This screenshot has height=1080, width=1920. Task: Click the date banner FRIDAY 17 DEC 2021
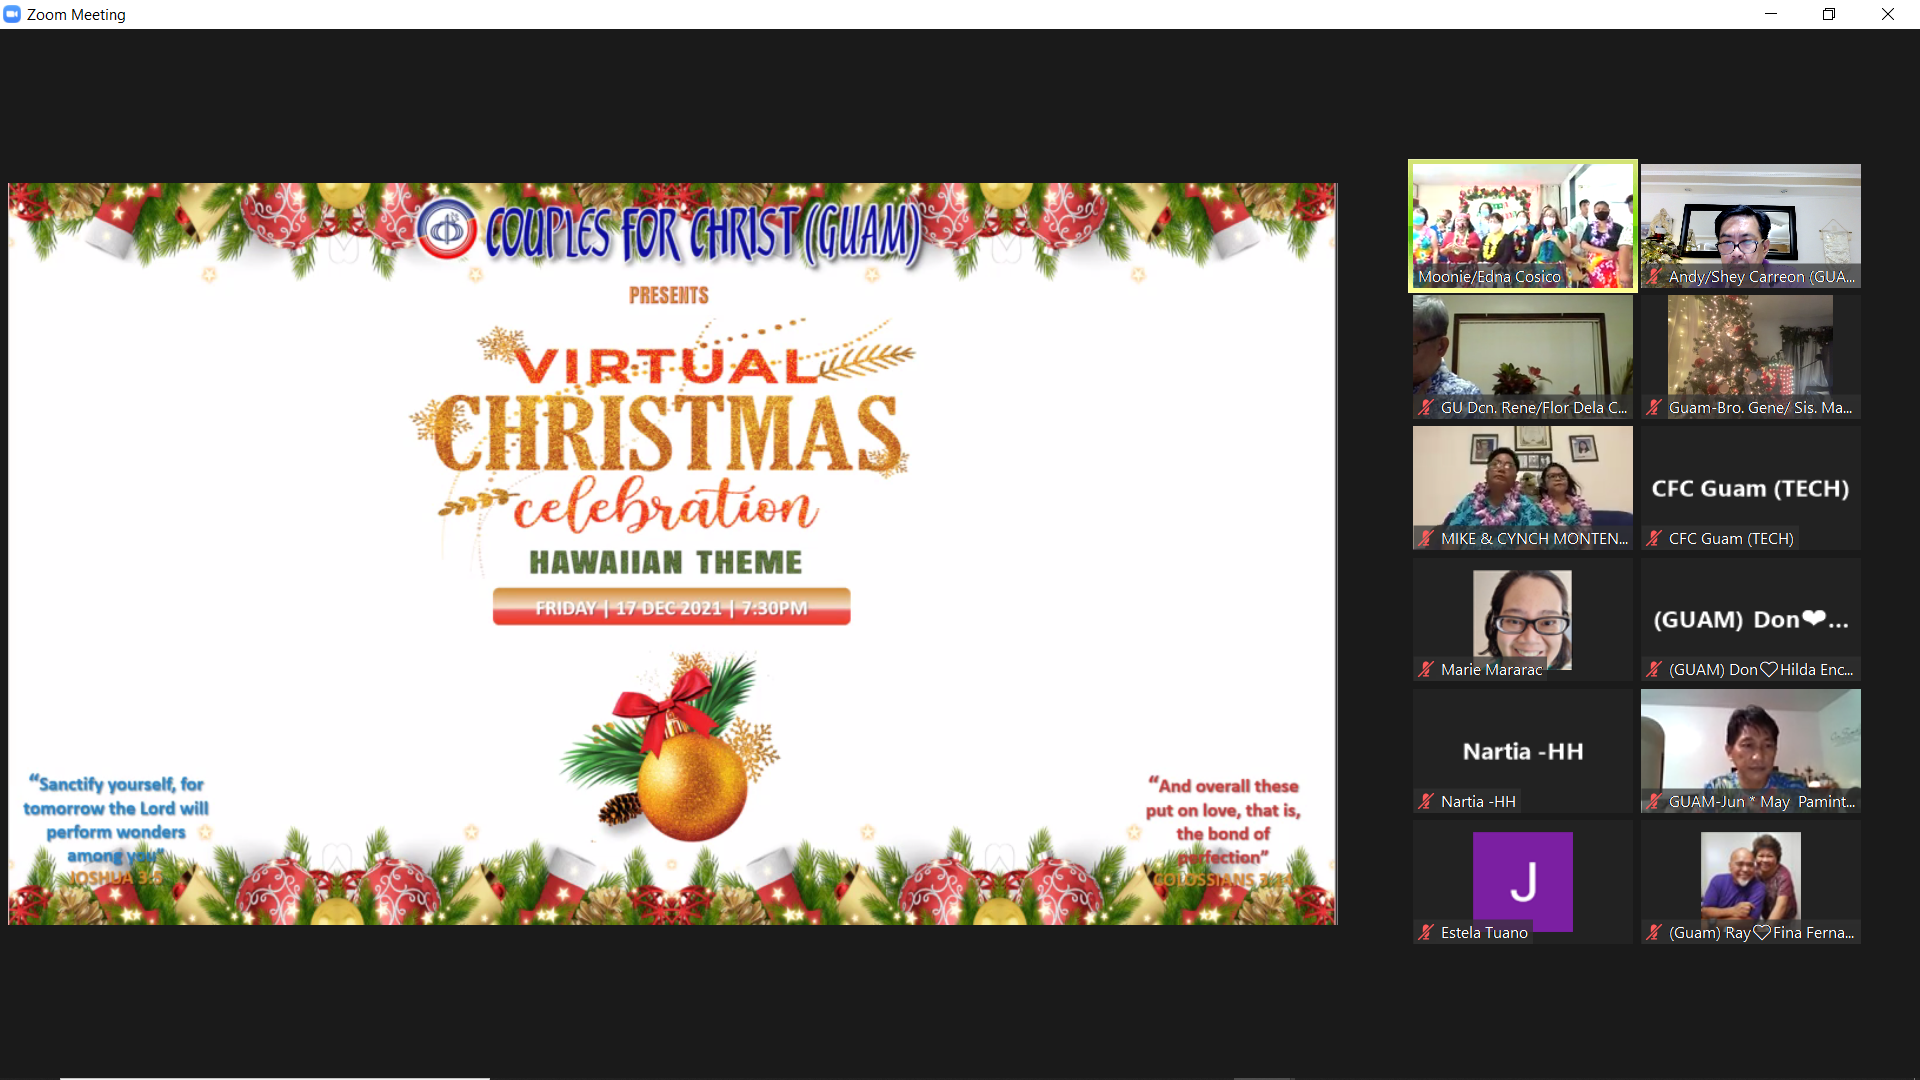click(x=671, y=607)
